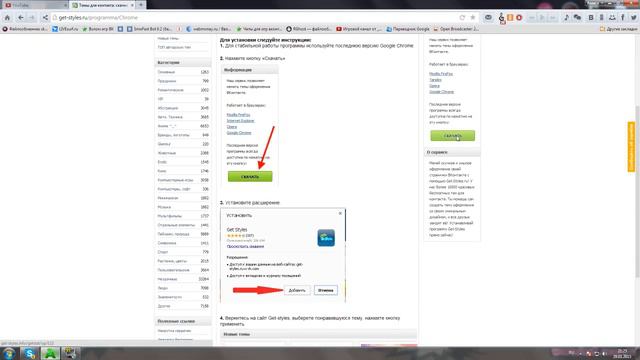Open the chat bubbles extension icon
This screenshot has width=640, height=360.
click(x=577, y=18)
